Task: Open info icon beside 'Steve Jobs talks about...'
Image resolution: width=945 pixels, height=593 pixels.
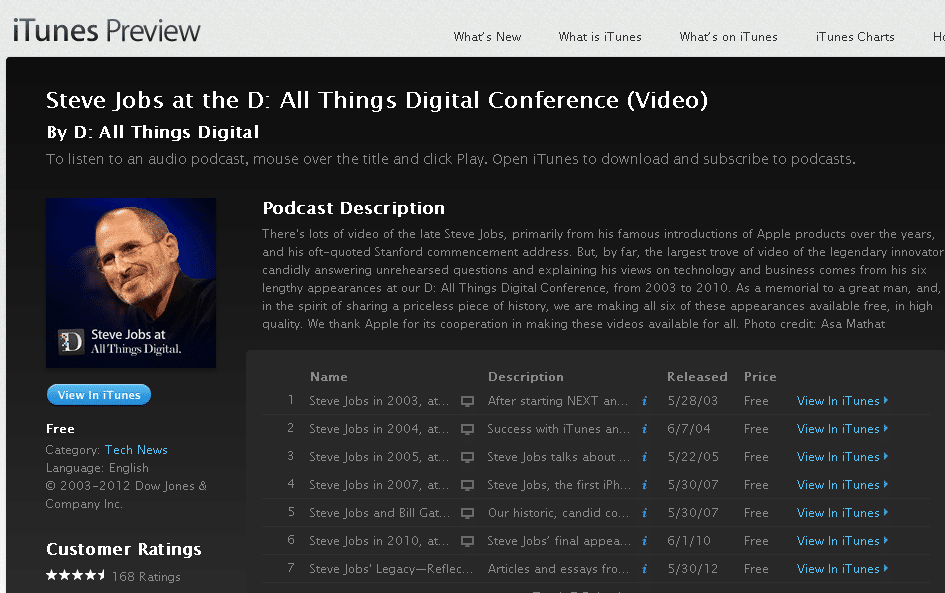Action: pos(644,457)
